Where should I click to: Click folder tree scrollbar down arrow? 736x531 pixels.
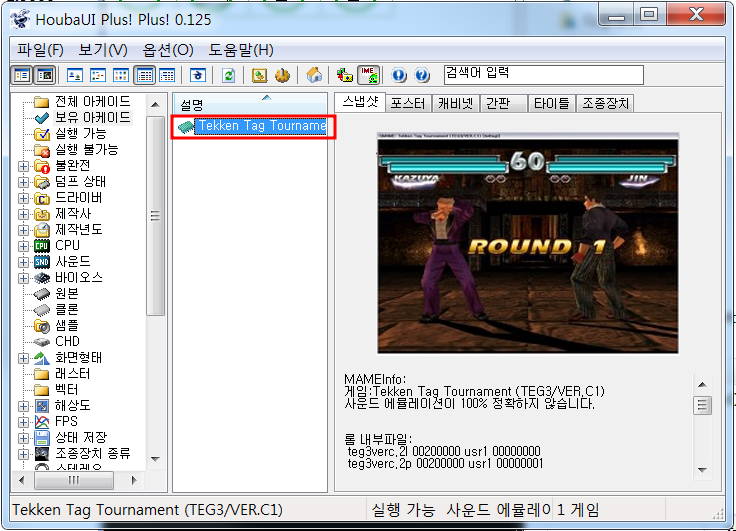point(155,459)
